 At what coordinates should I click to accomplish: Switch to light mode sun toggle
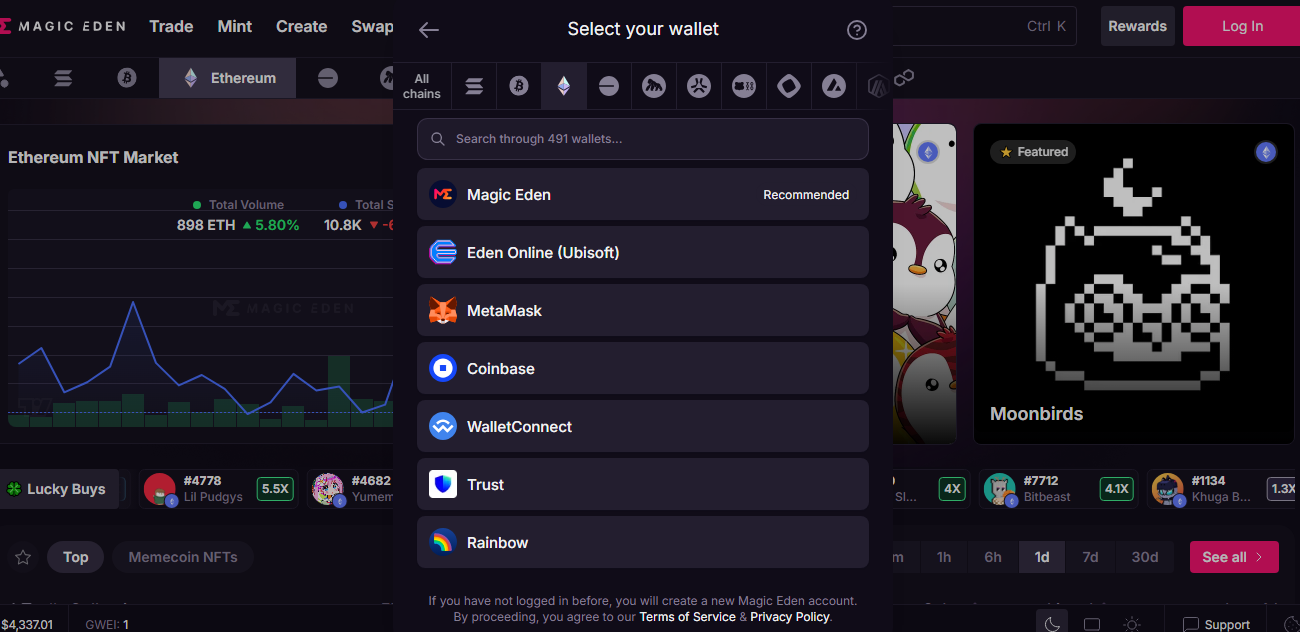[1131, 624]
